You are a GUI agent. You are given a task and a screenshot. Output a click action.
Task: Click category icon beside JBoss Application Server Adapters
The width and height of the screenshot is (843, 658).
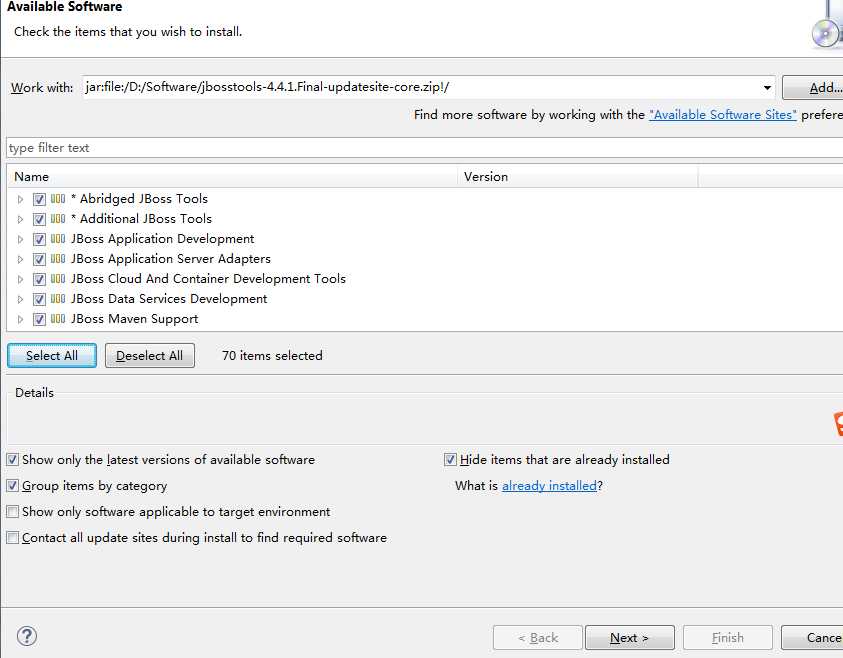pyautogui.click(x=58, y=259)
